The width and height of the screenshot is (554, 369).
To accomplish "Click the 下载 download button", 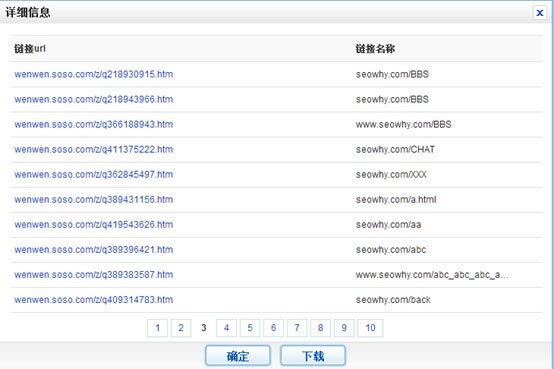I will [313, 356].
